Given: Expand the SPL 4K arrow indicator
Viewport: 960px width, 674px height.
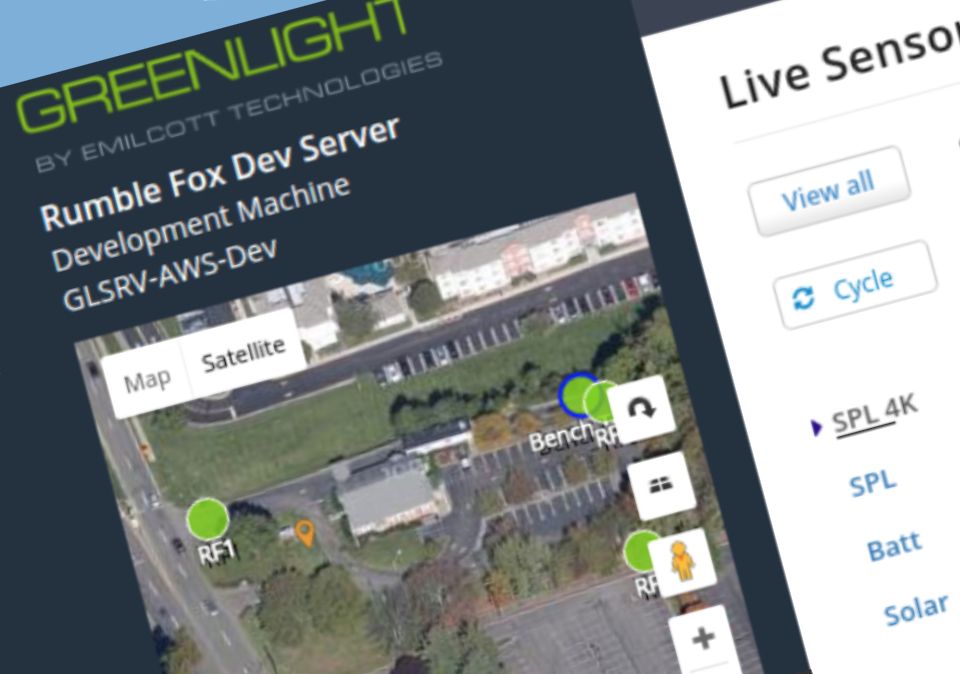Looking at the screenshot, I should coord(816,428).
